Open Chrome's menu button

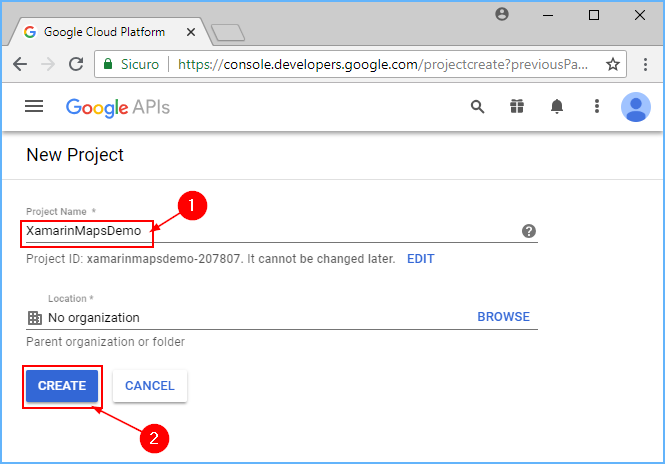(643, 64)
